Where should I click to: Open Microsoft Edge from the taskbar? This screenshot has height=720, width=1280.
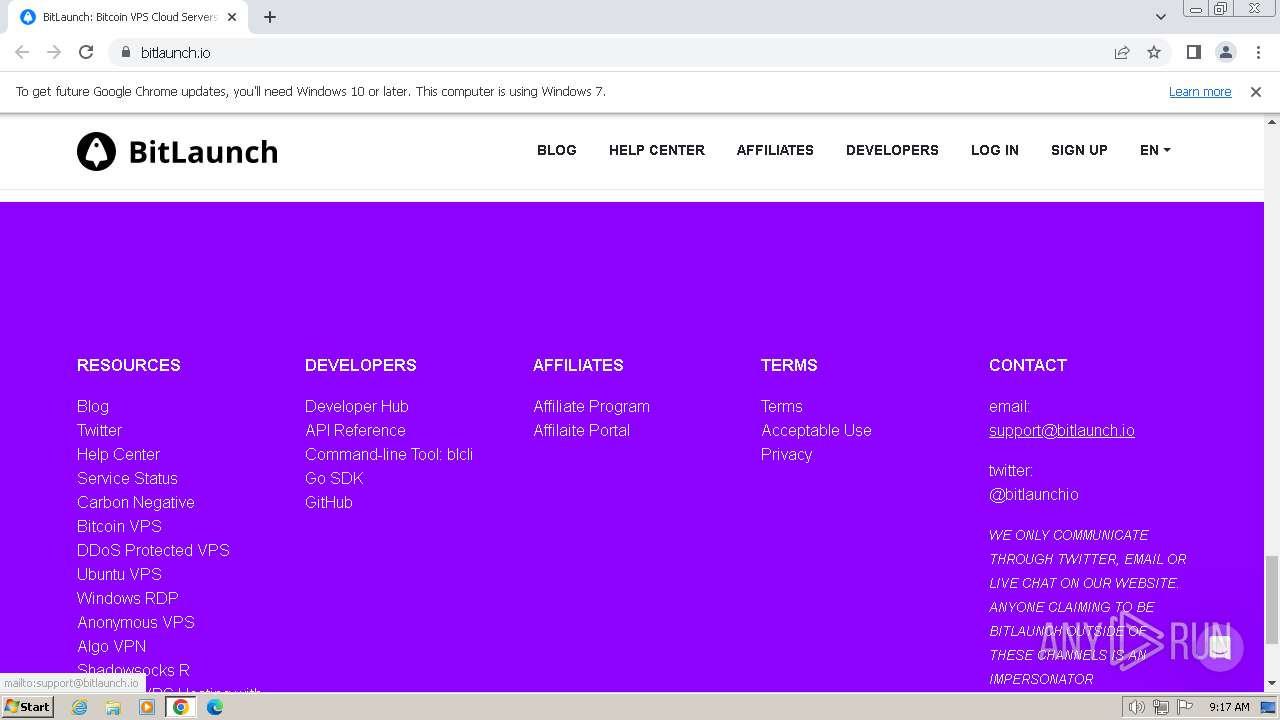click(215, 707)
